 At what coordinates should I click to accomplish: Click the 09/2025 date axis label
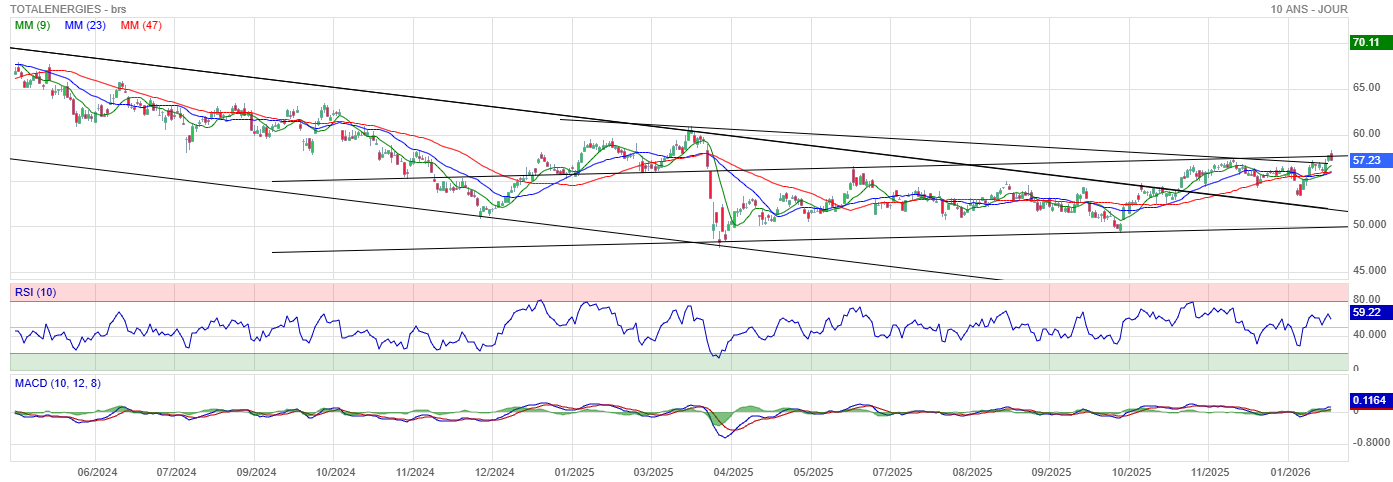(x=1051, y=471)
